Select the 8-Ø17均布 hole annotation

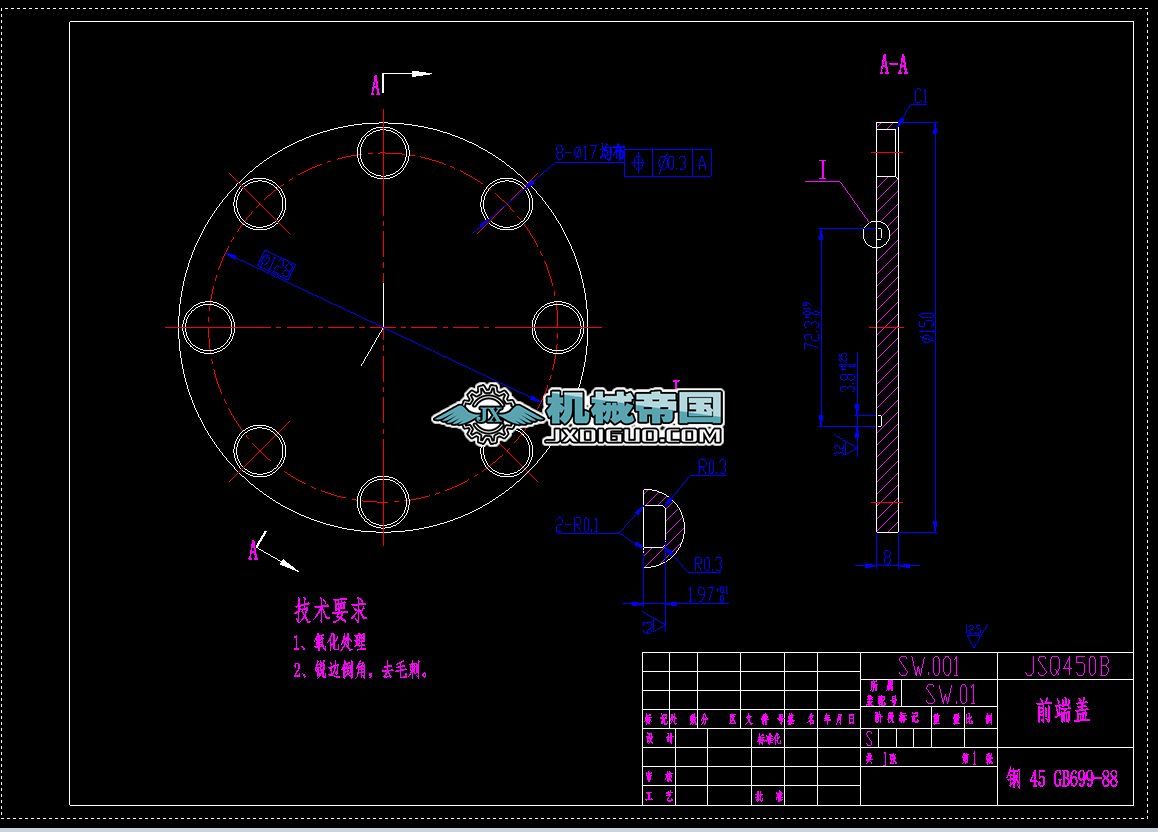tap(585, 154)
